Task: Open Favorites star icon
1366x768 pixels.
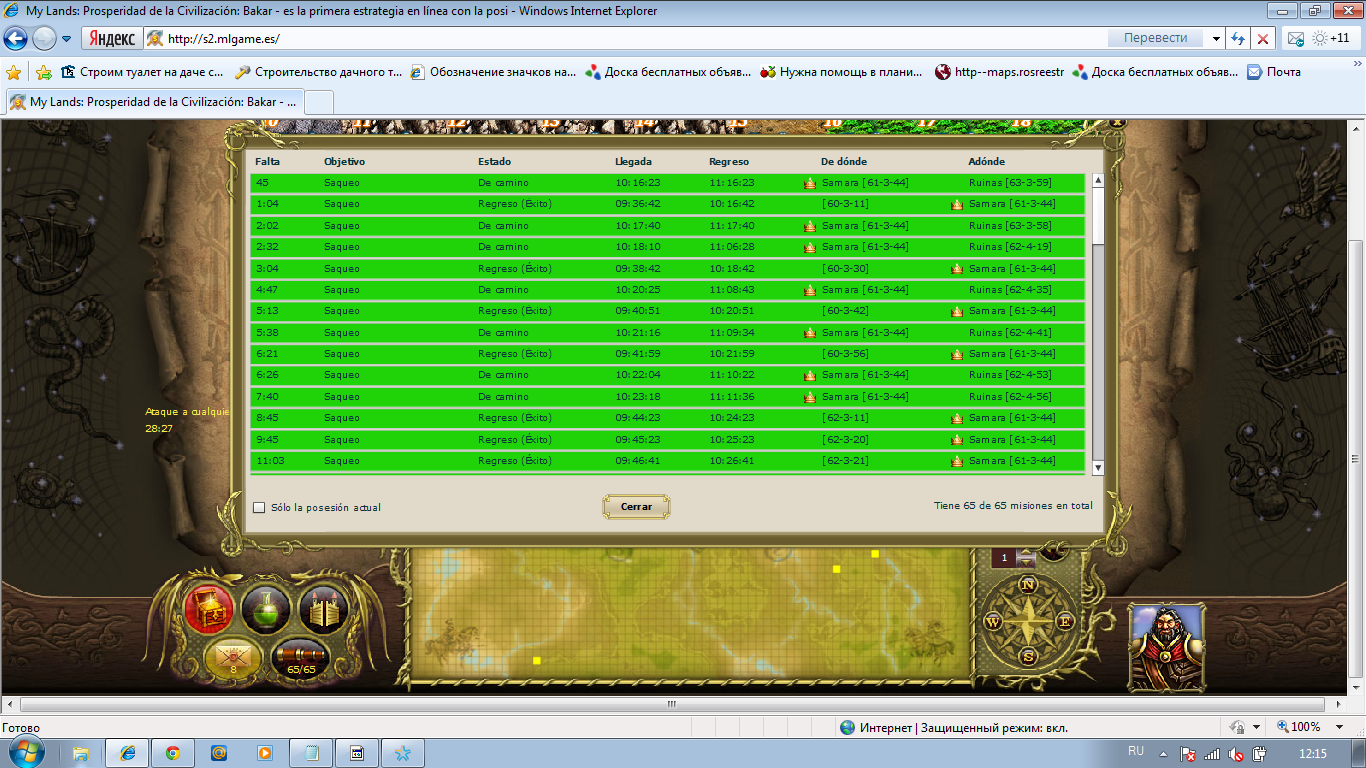Action: click(13, 72)
